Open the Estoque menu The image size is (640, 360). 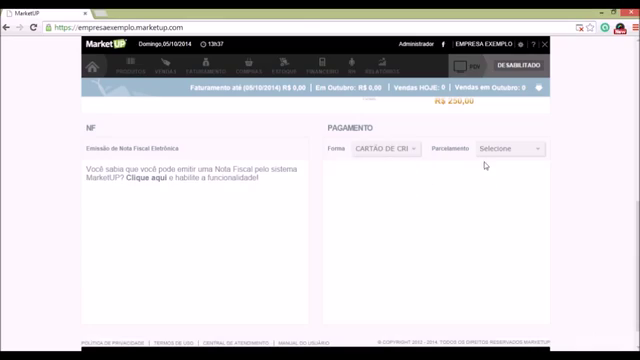284,66
